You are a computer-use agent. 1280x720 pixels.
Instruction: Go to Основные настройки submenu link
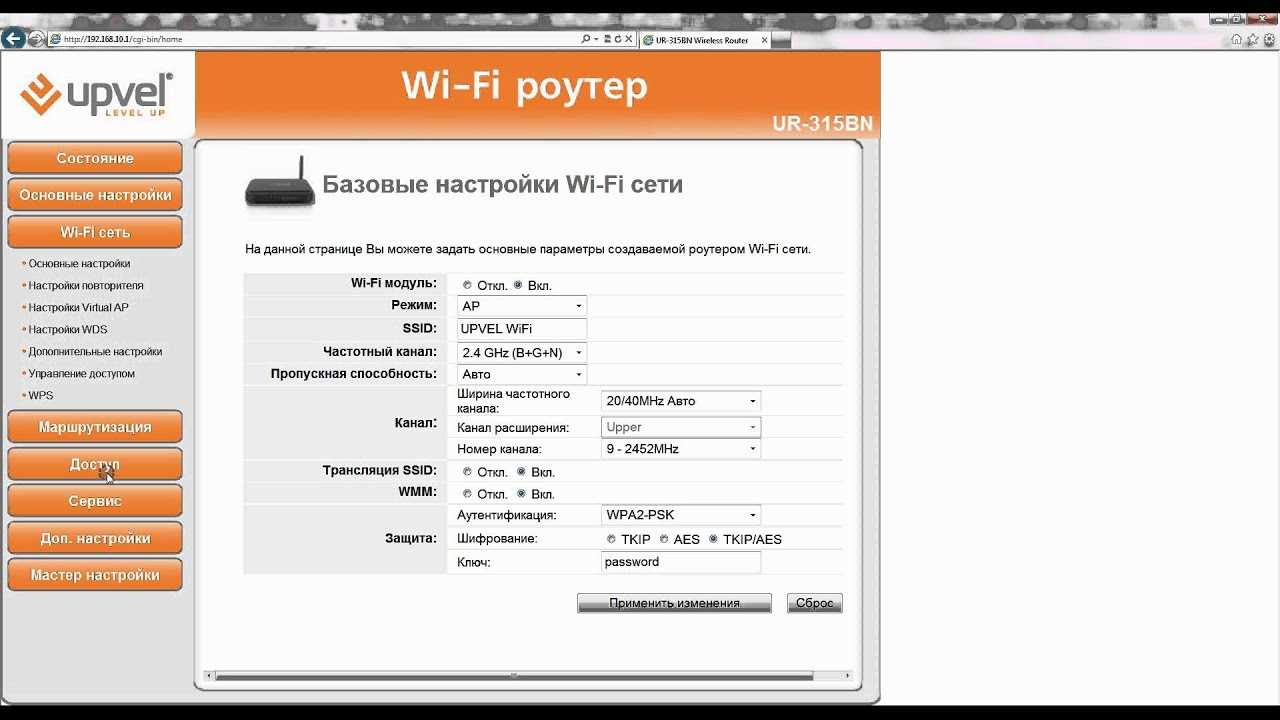tap(79, 264)
